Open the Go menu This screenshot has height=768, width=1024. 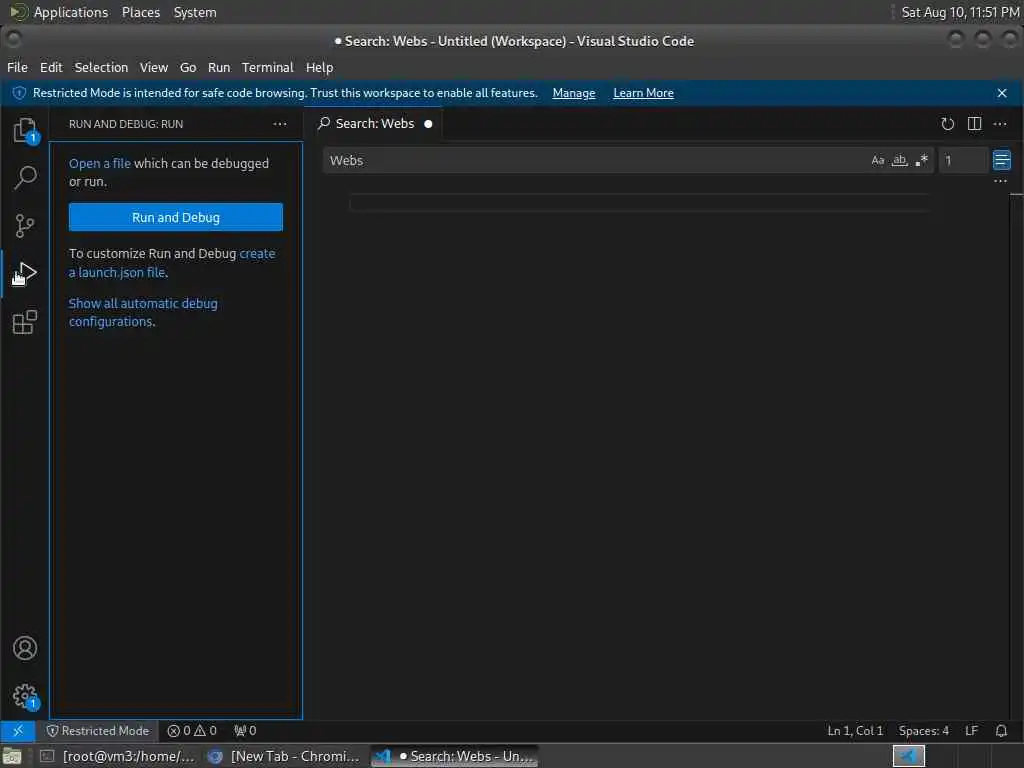pos(188,67)
